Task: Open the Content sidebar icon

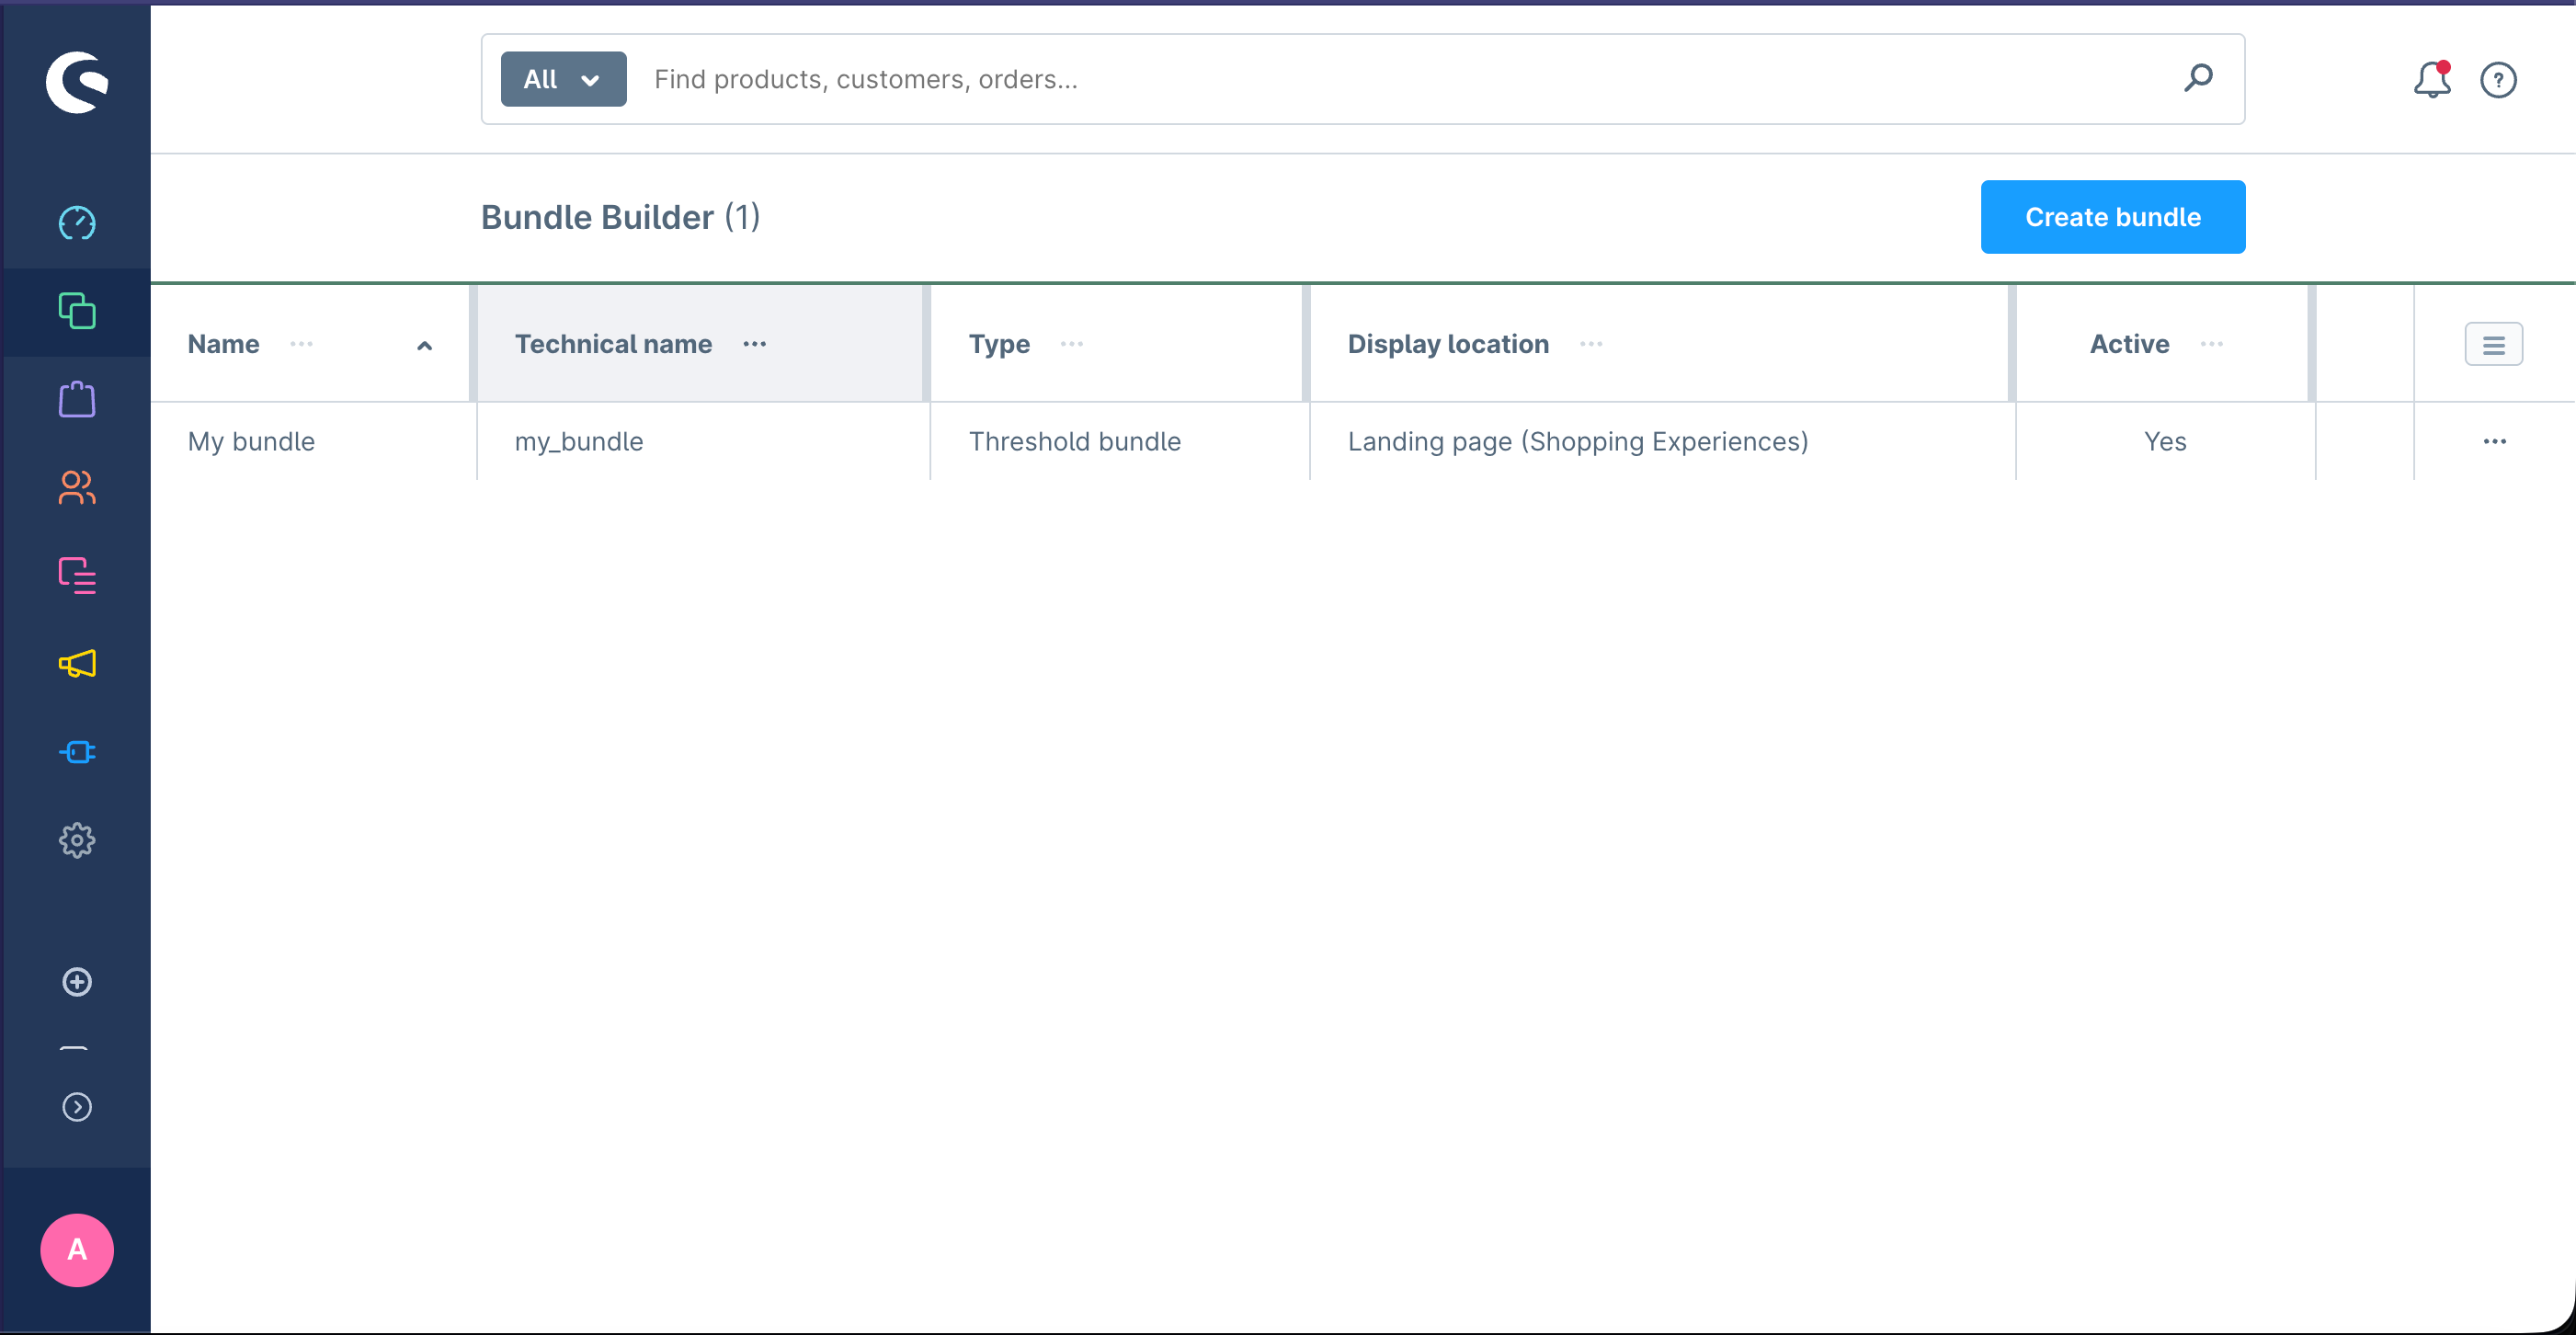Action: click(77, 576)
